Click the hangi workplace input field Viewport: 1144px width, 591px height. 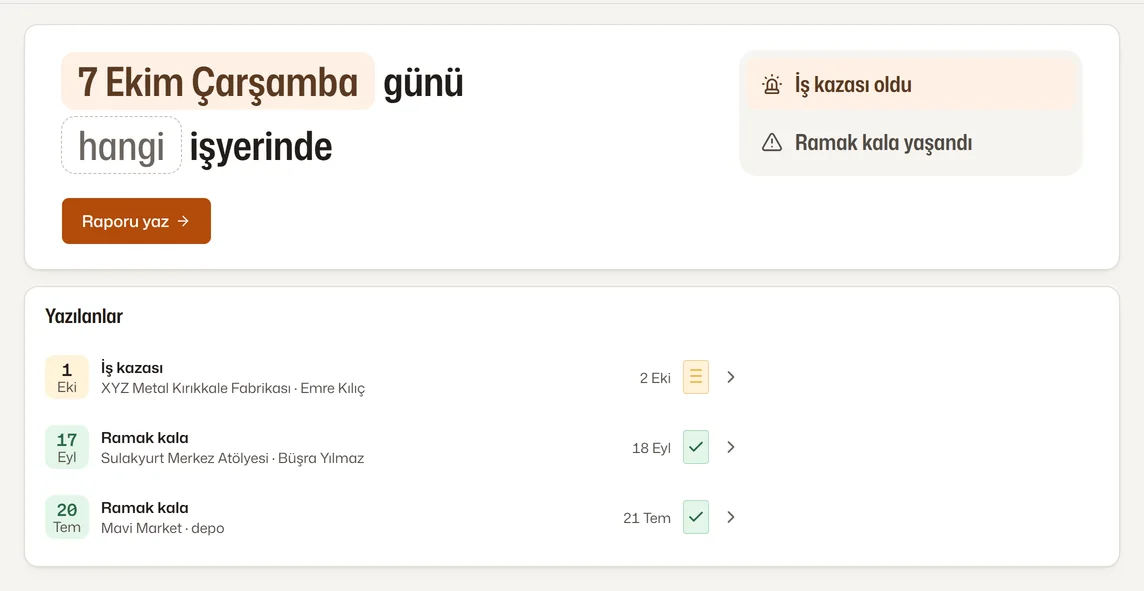point(121,145)
